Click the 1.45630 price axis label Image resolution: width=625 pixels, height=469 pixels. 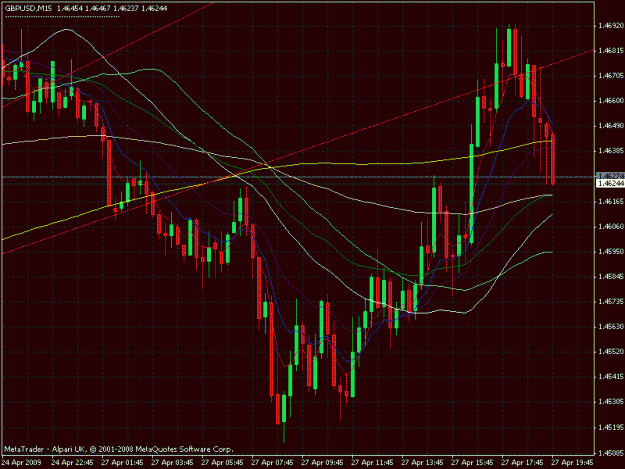point(610,327)
